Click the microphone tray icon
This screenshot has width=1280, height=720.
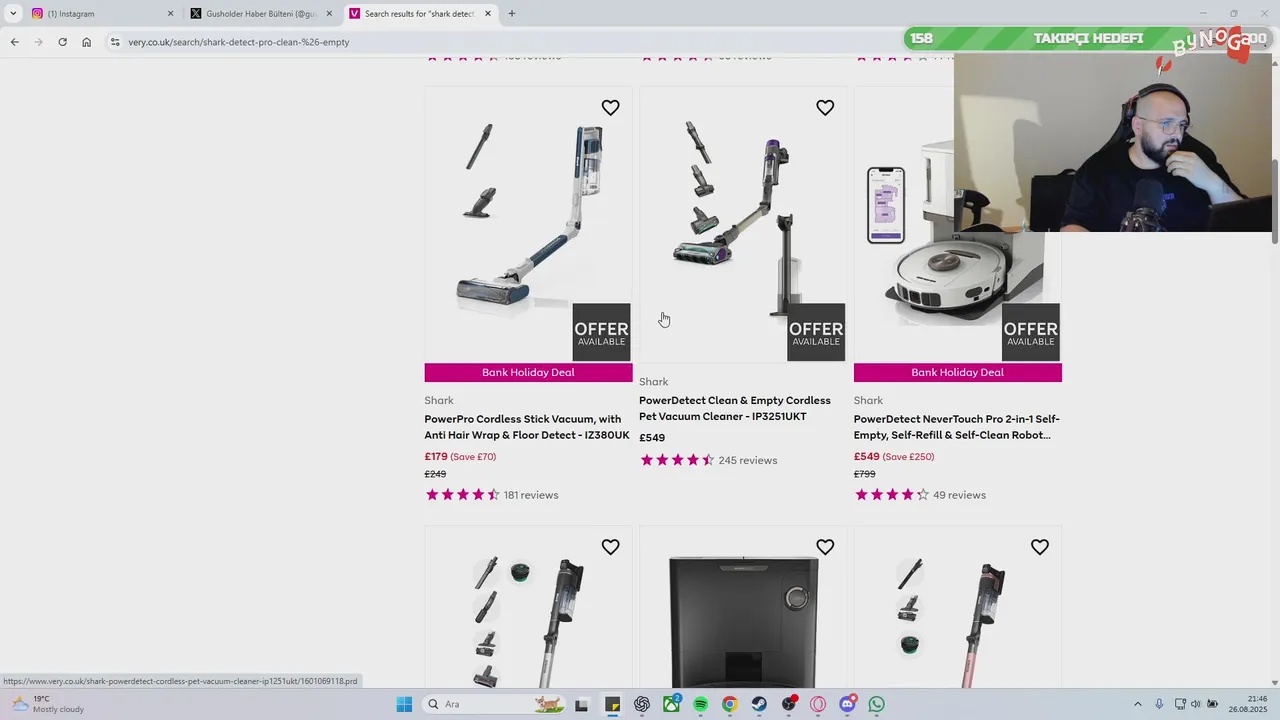coord(1159,704)
